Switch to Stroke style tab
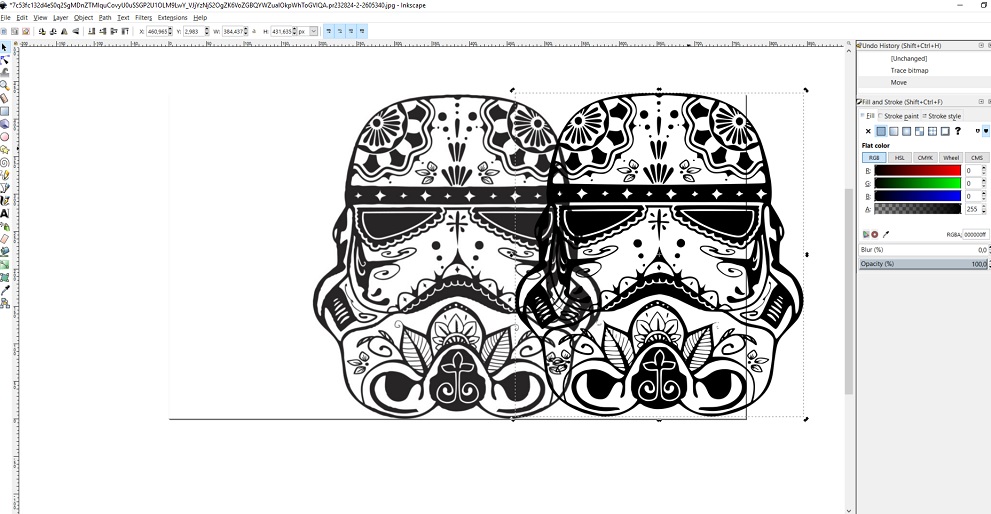 [942, 116]
